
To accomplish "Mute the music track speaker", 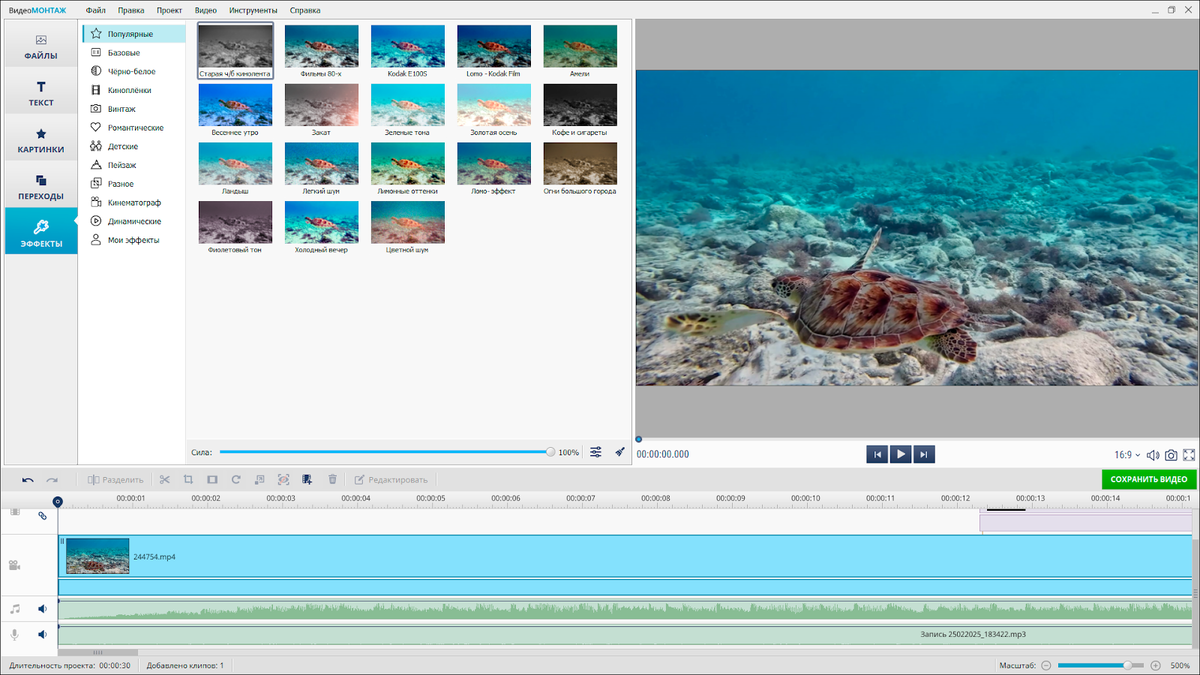I will coord(43,608).
